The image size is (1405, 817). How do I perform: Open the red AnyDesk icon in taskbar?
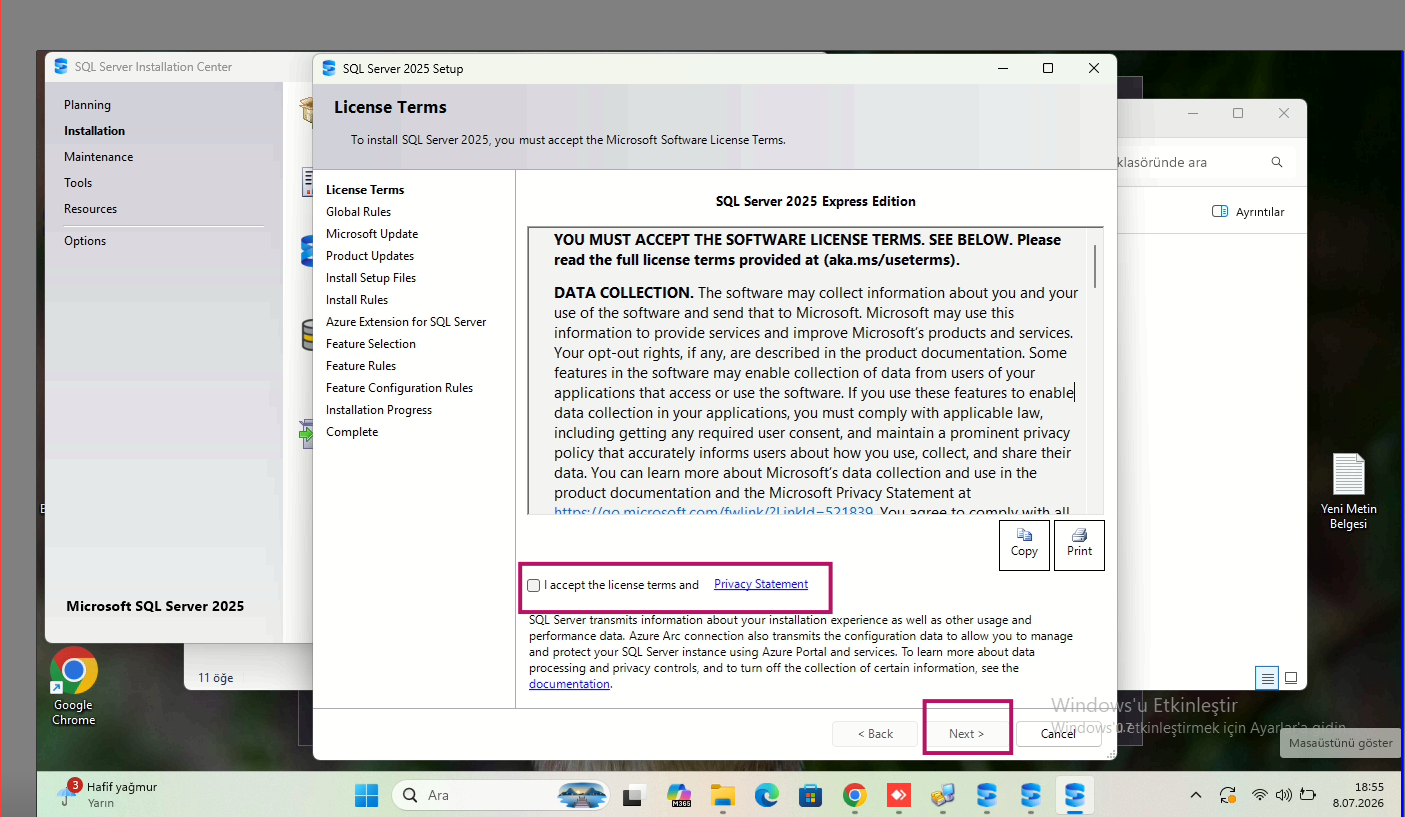pyautogui.click(x=898, y=796)
